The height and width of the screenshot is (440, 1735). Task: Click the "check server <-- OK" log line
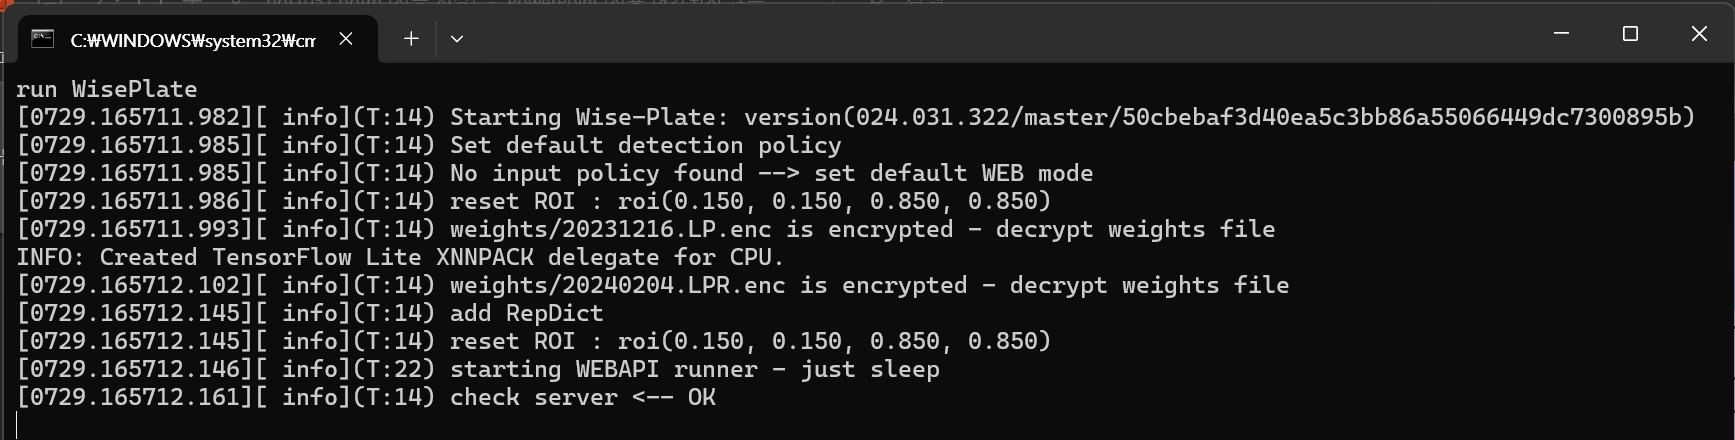[x=366, y=397]
